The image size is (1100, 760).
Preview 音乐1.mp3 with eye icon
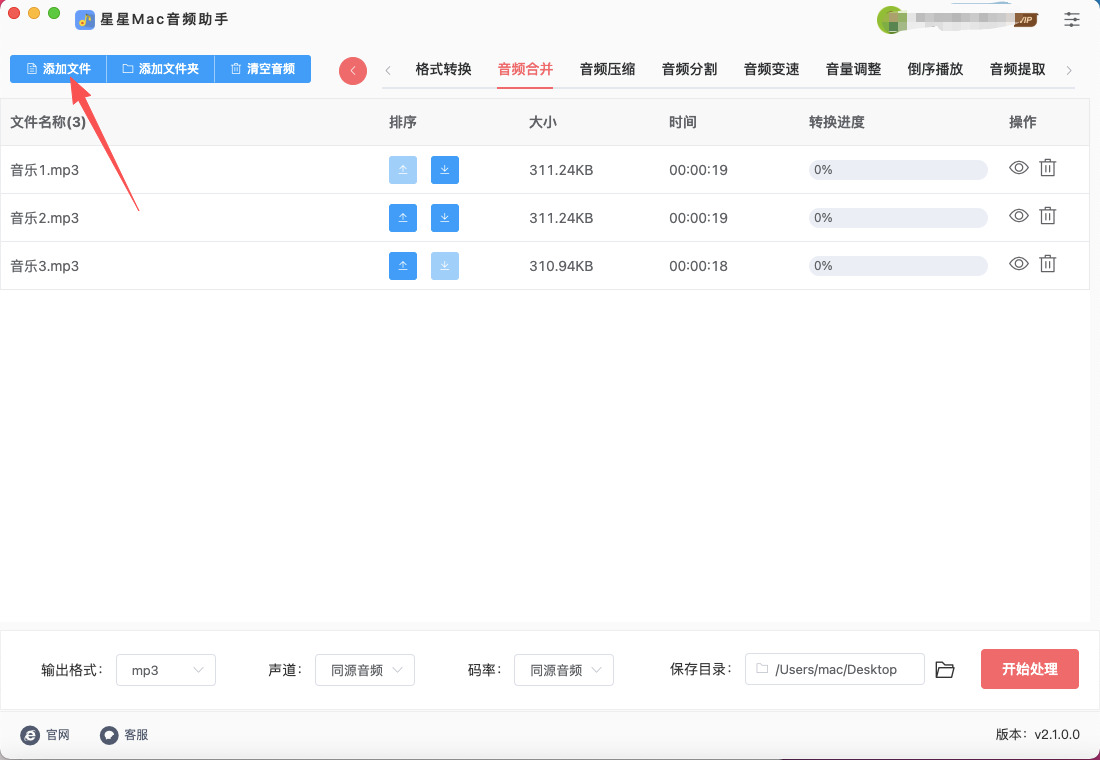1018,168
